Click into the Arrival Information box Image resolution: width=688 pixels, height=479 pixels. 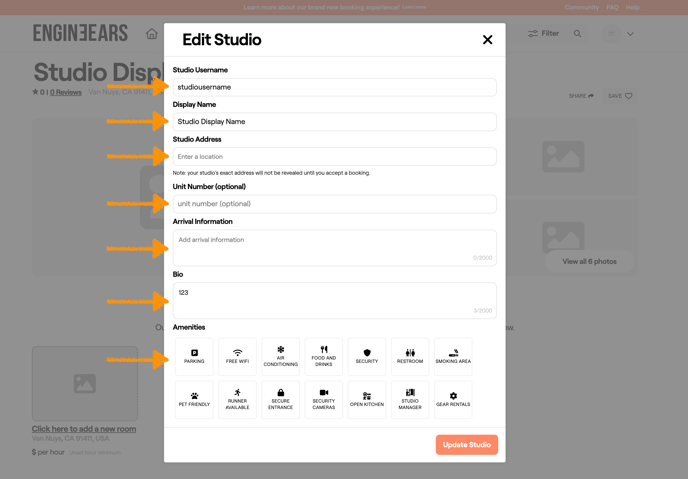(x=334, y=248)
